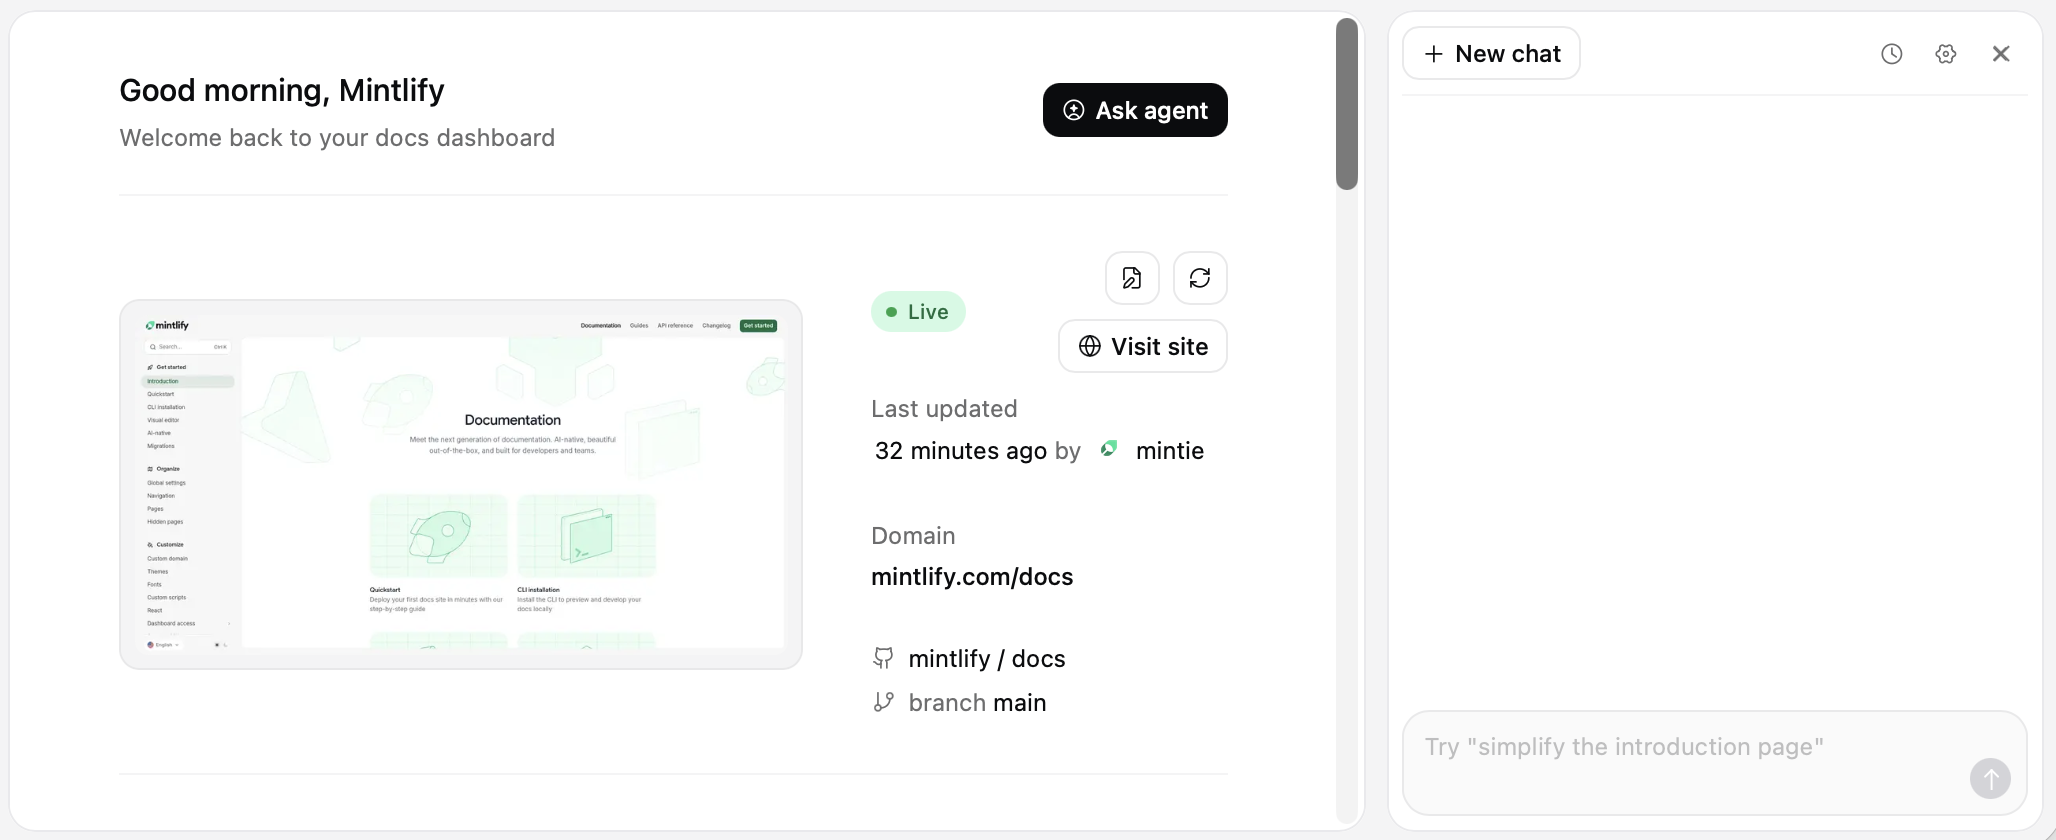Click the globe icon on Visit site
The height and width of the screenshot is (840, 2056).
tap(1089, 346)
